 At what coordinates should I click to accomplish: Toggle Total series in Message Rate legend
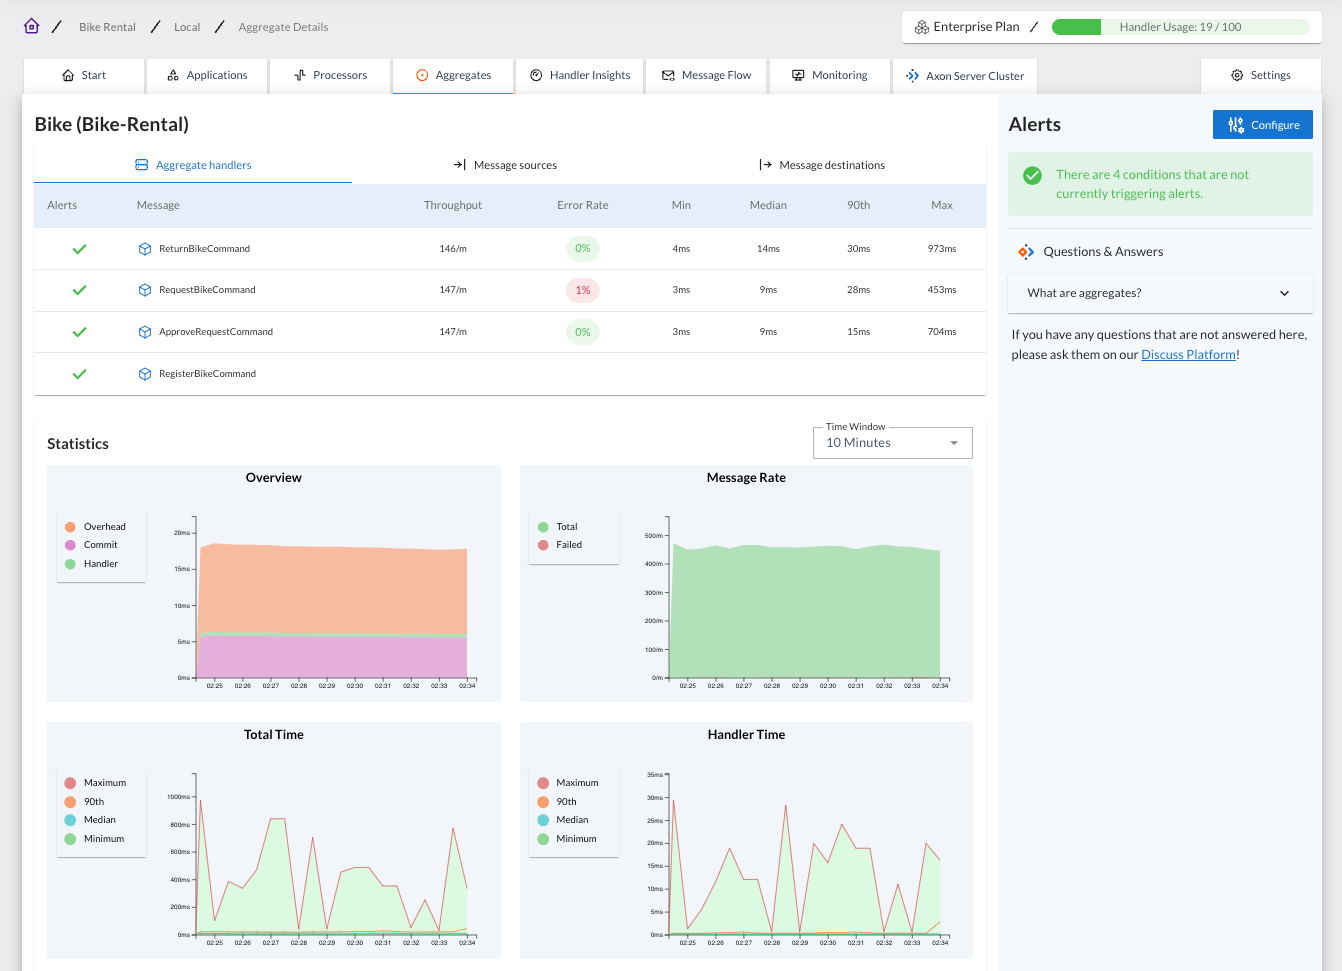pyautogui.click(x=558, y=527)
